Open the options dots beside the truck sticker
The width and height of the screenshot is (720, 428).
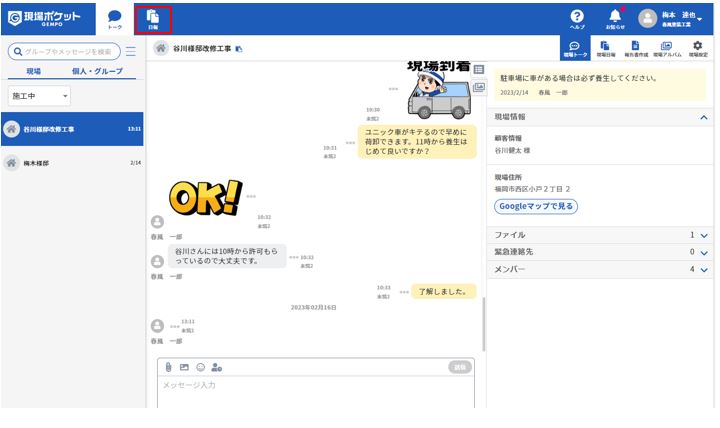[393, 89]
